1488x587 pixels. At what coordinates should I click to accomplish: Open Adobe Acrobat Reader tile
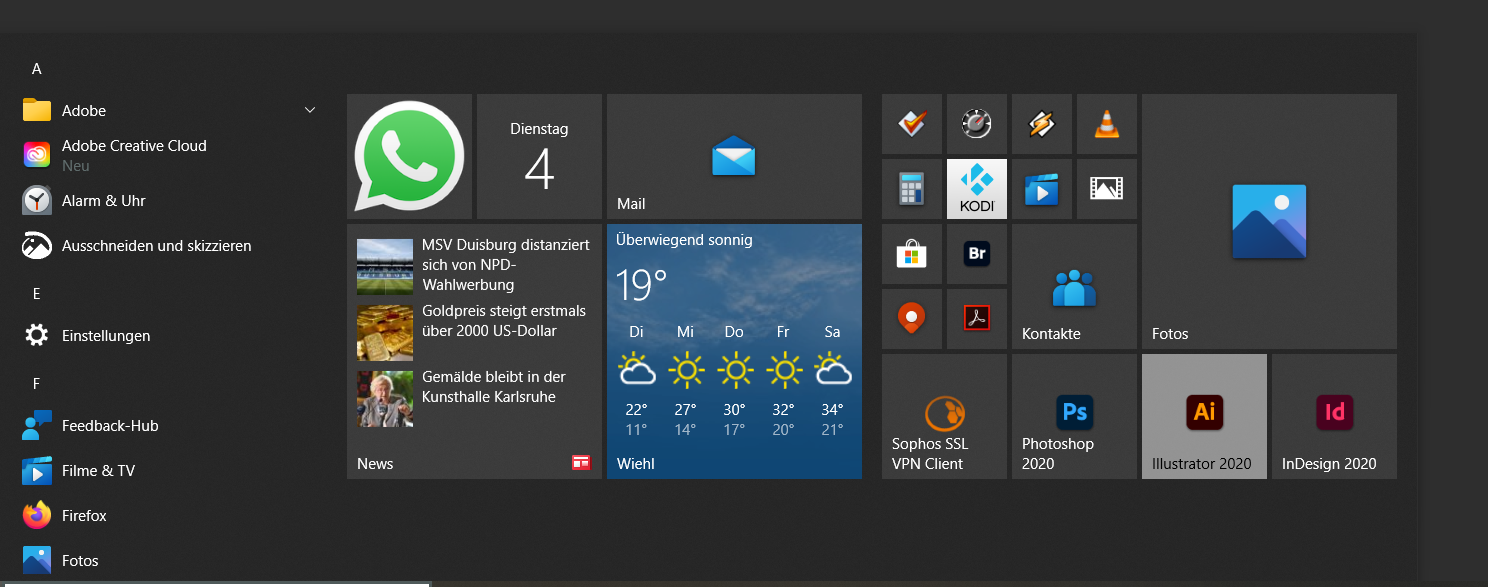977,318
